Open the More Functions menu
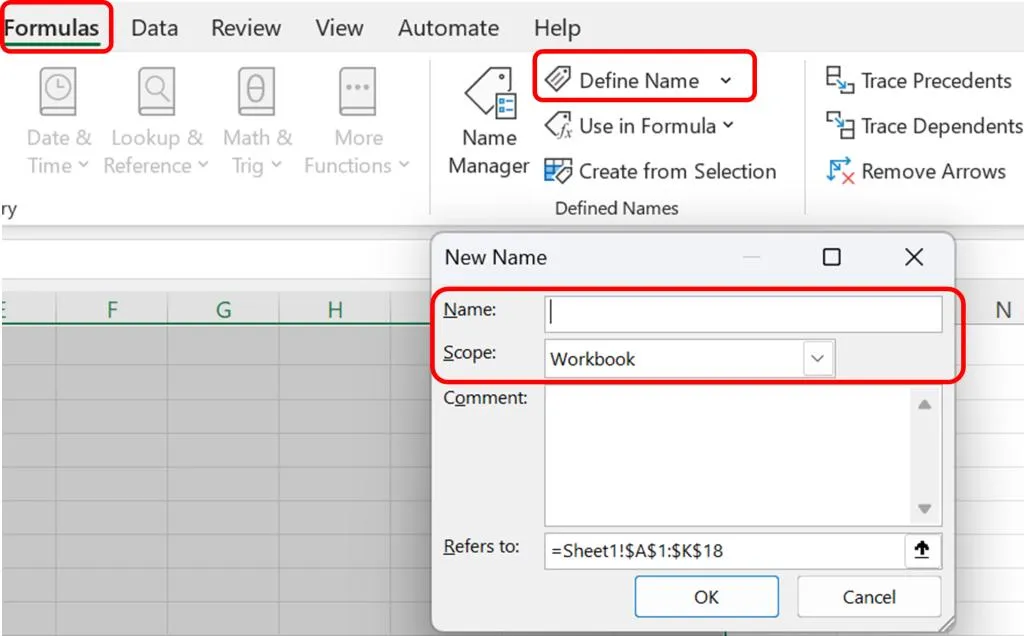This screenshot has width=1024, height=636. coord(357,122)
